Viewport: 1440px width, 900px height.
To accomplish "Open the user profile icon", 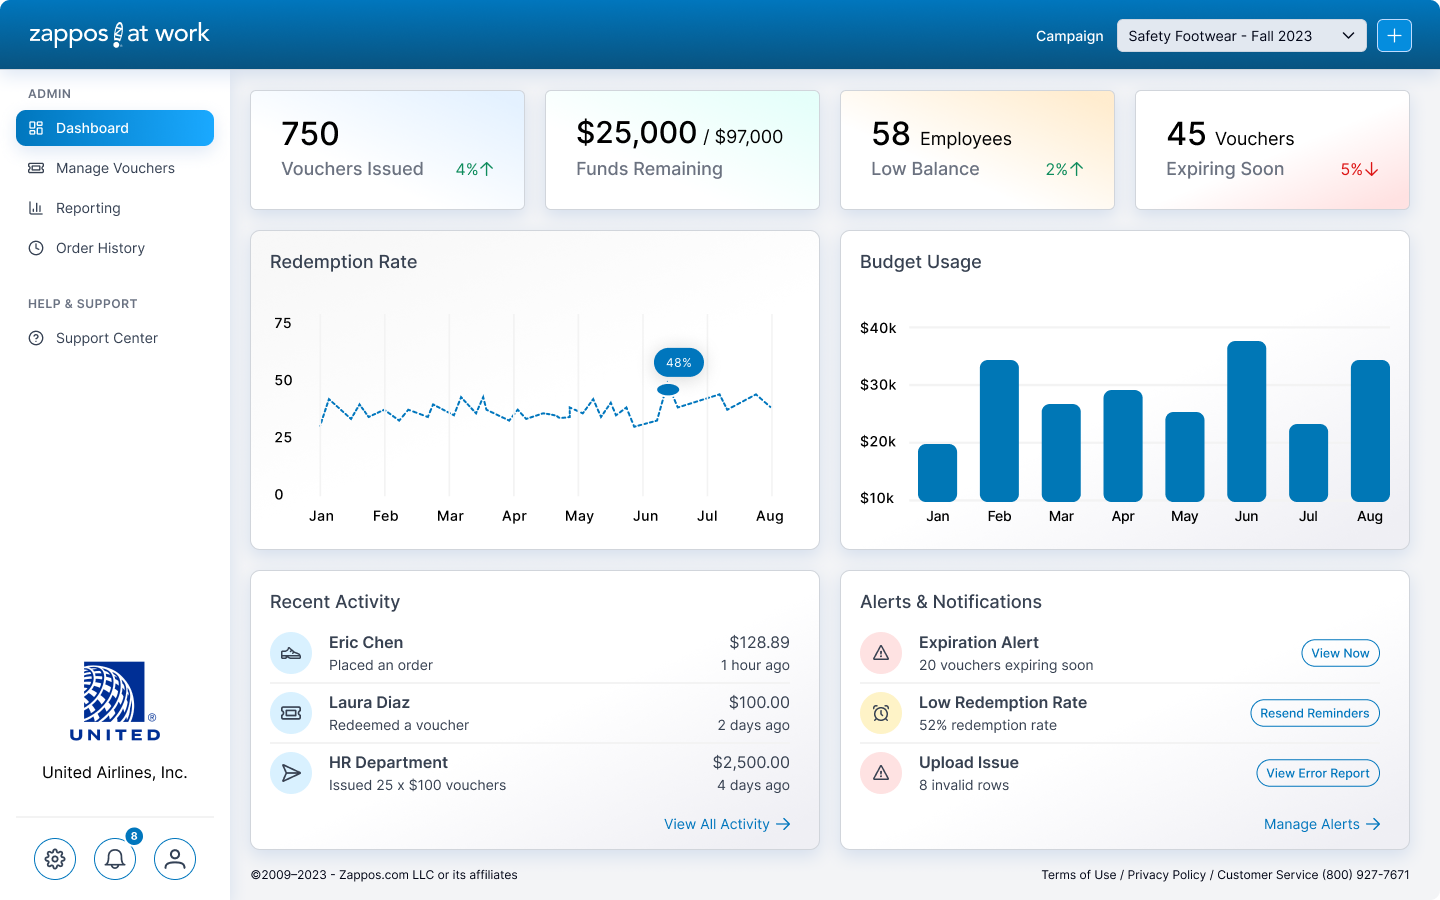I will (x=175, y=859).
